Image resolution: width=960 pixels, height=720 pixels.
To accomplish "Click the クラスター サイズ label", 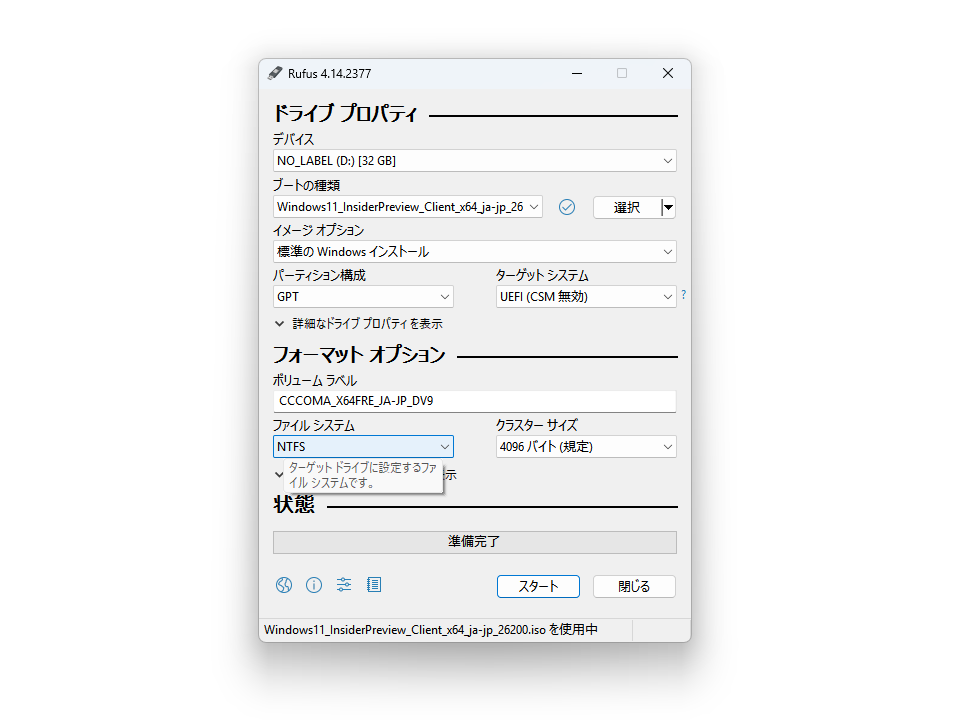I will (537, 426).
